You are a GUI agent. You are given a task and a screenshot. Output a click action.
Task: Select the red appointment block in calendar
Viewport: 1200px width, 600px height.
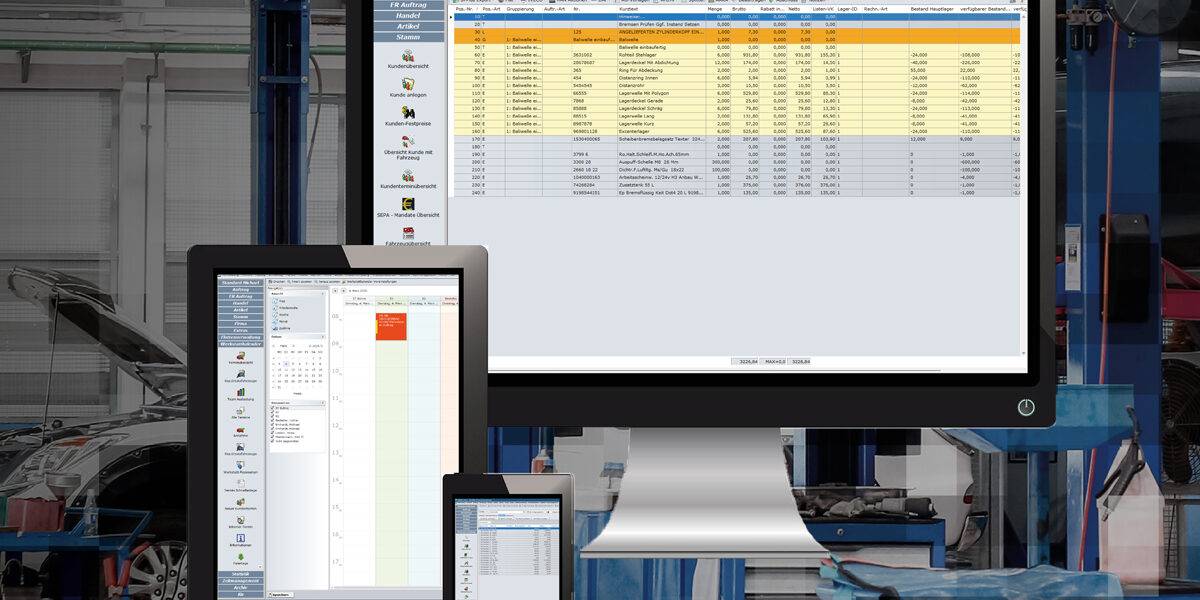coord(391,326)
